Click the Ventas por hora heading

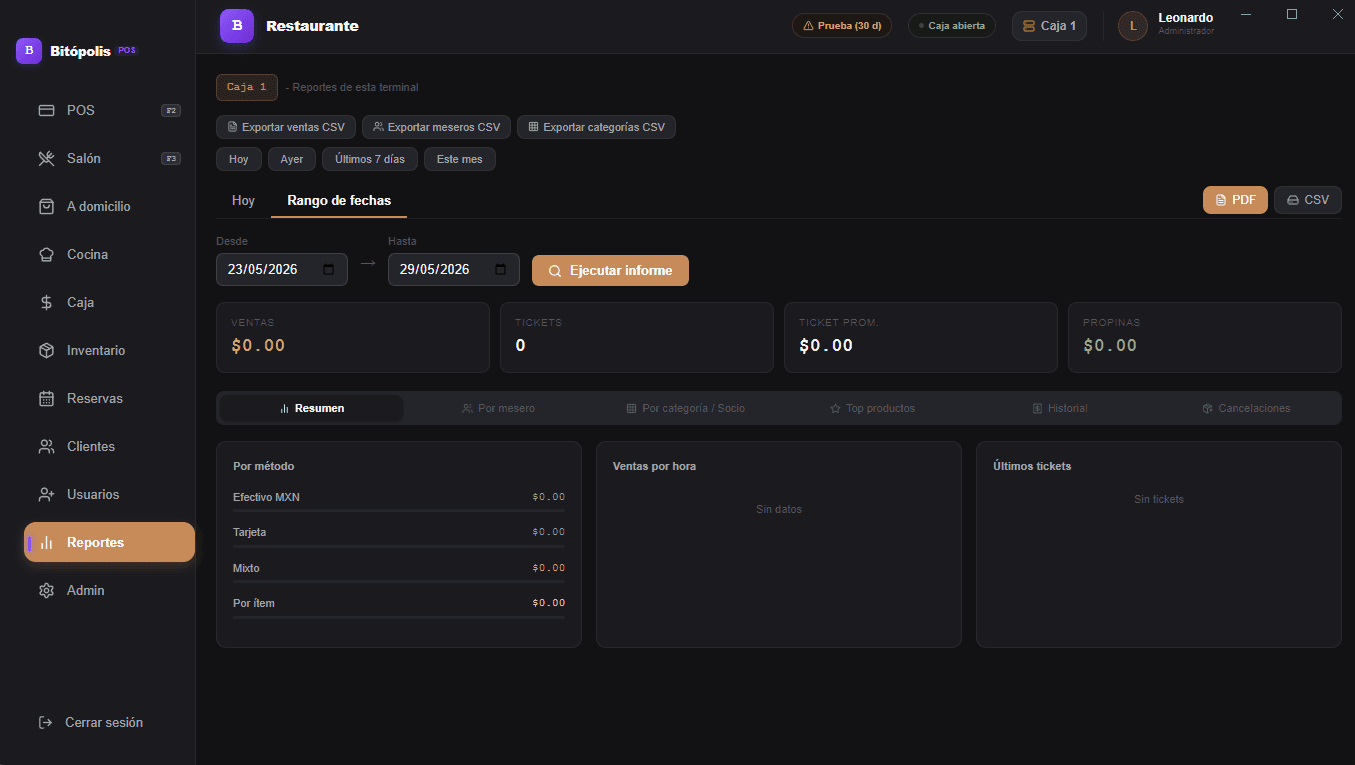coord(654,466)
